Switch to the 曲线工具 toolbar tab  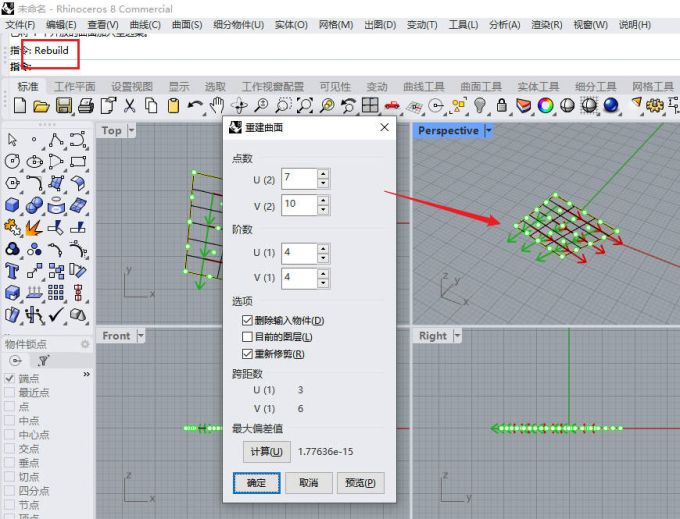(426, 87)
